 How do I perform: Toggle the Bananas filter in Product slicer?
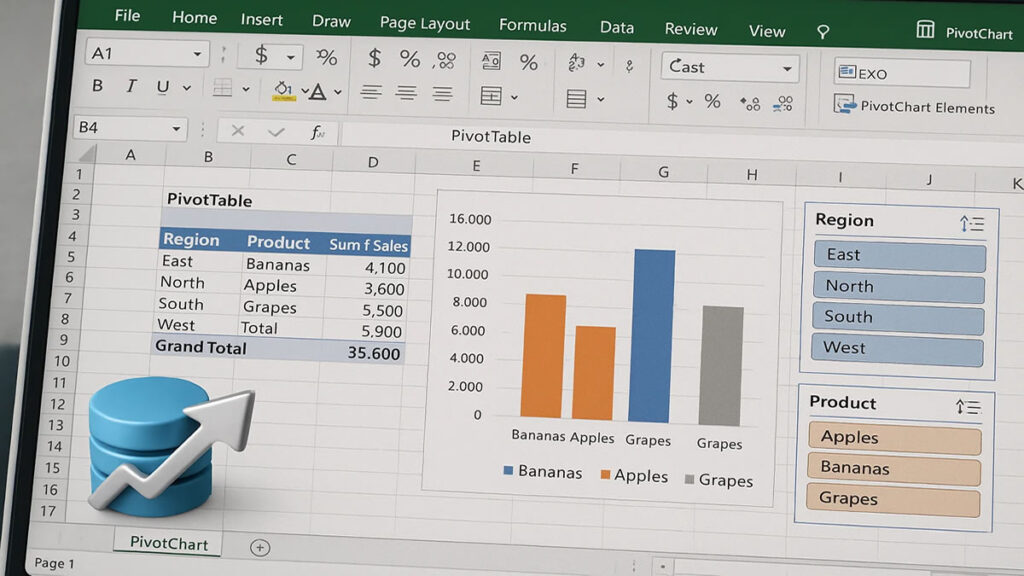click(x=894, y=468)
